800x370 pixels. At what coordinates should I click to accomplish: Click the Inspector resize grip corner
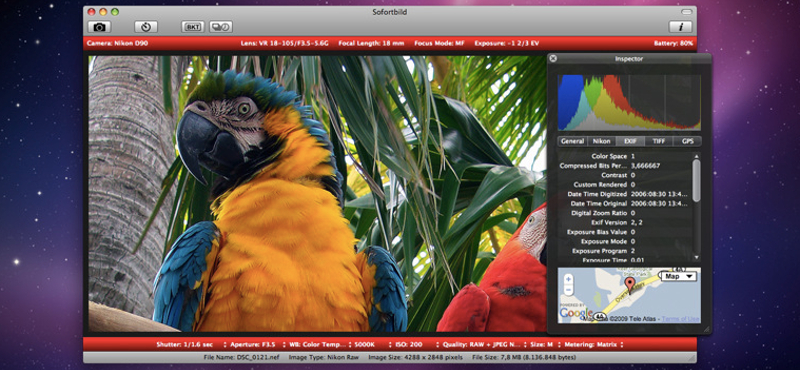(x=707, y=330)
